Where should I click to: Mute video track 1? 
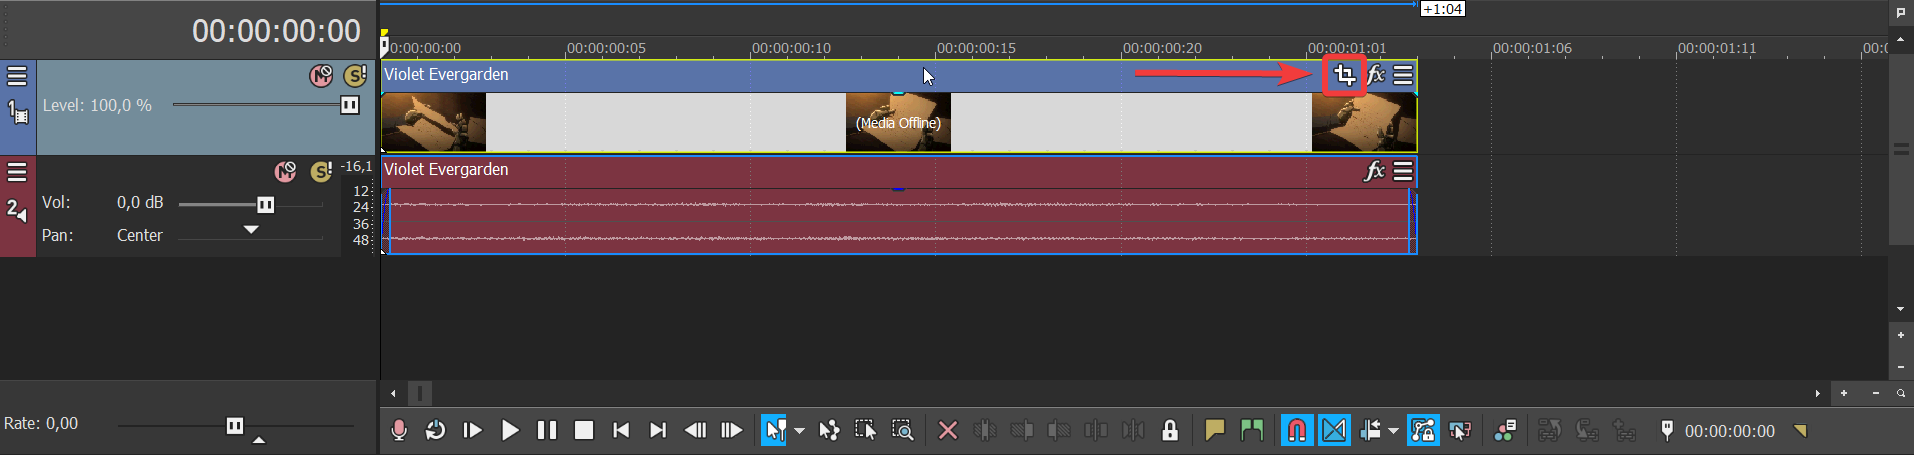pos(321,76)
